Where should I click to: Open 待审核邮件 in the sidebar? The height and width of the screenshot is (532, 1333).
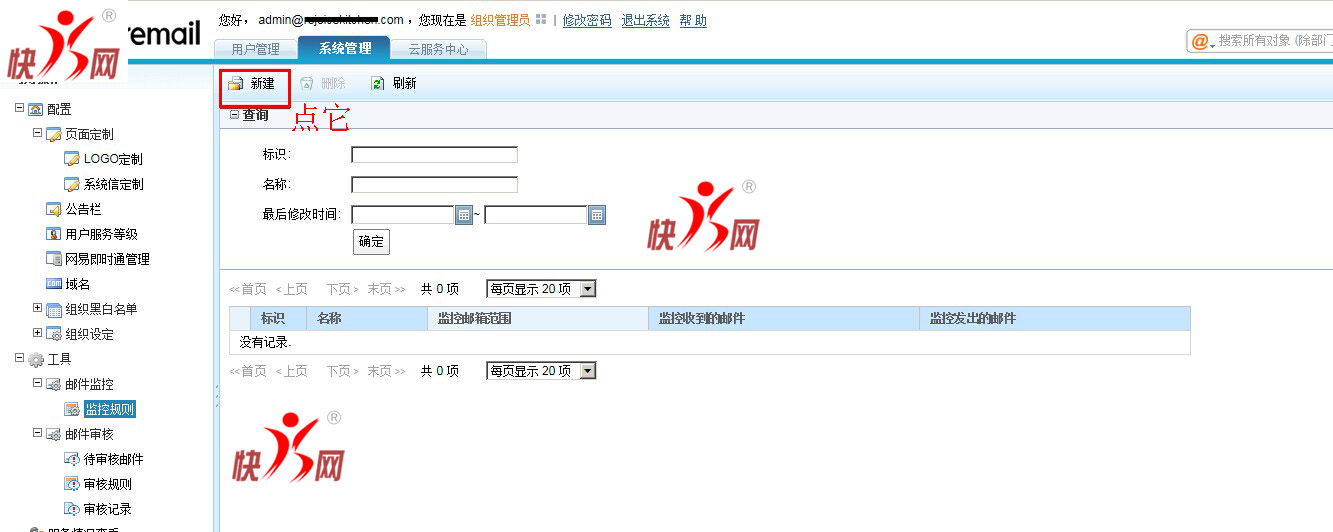pyautogui.click(x=113, y=459)
